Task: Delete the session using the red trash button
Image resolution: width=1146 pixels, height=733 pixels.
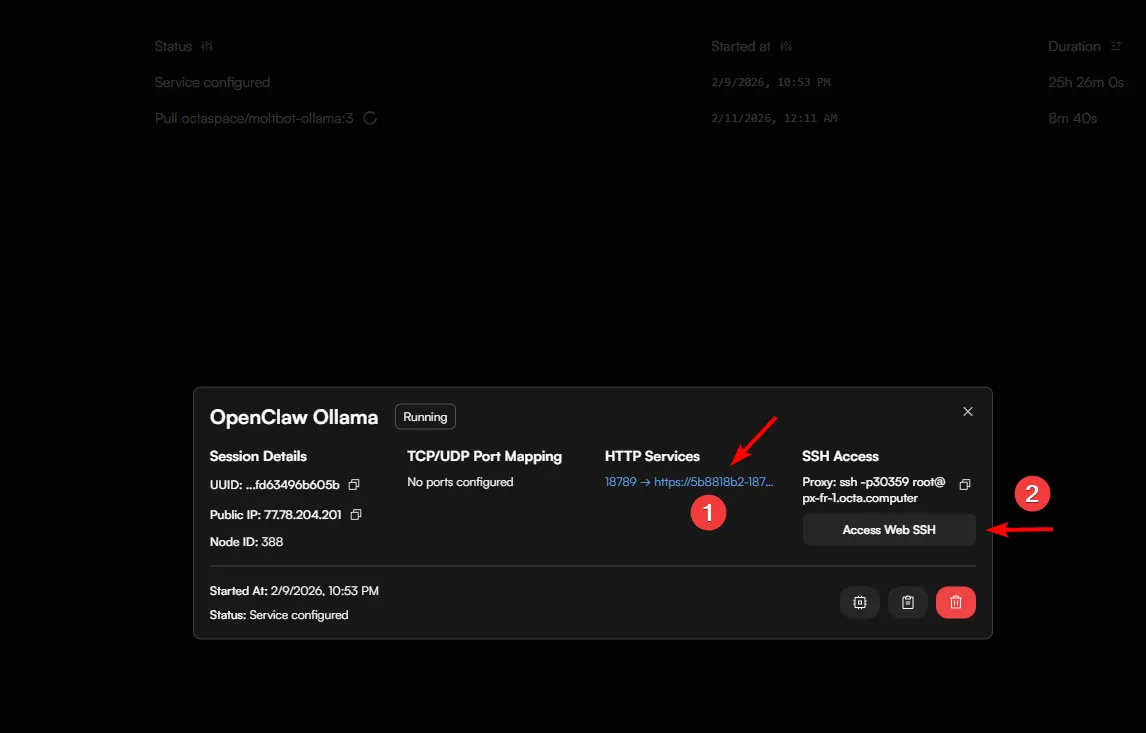Action: point(956,602)
